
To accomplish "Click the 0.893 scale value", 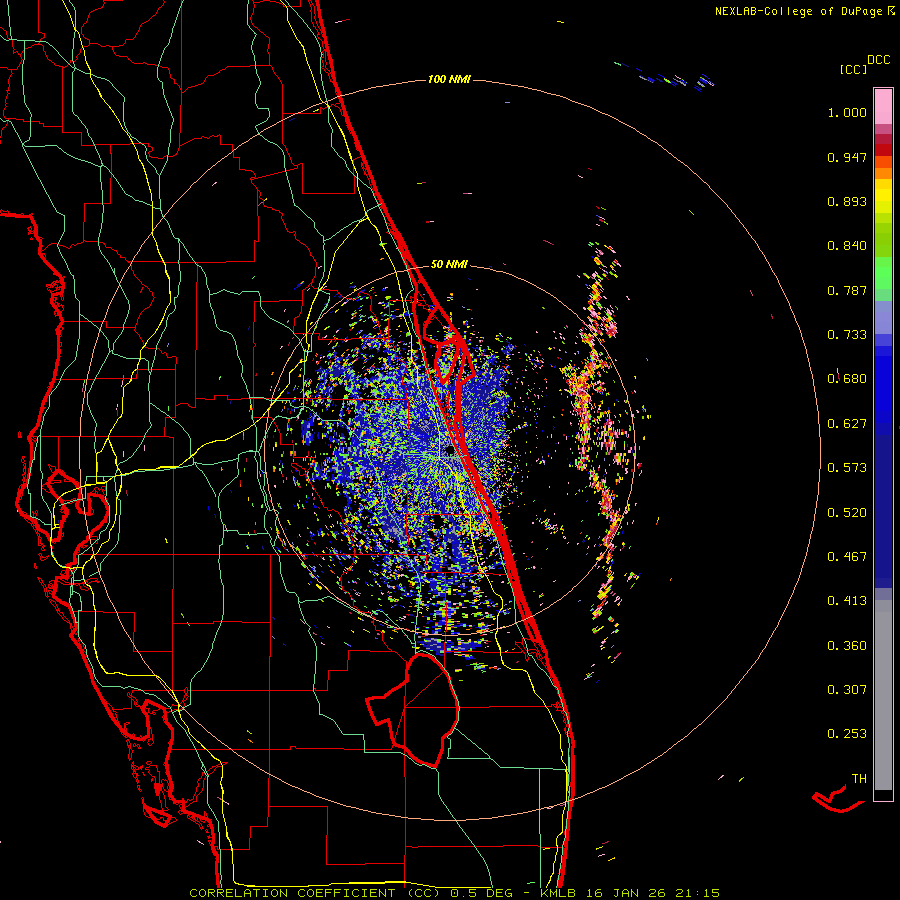I will 847,201.
